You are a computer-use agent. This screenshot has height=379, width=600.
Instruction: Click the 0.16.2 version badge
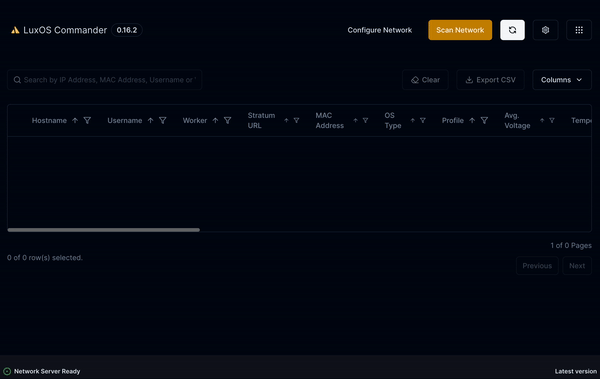[x=127, y=30]
